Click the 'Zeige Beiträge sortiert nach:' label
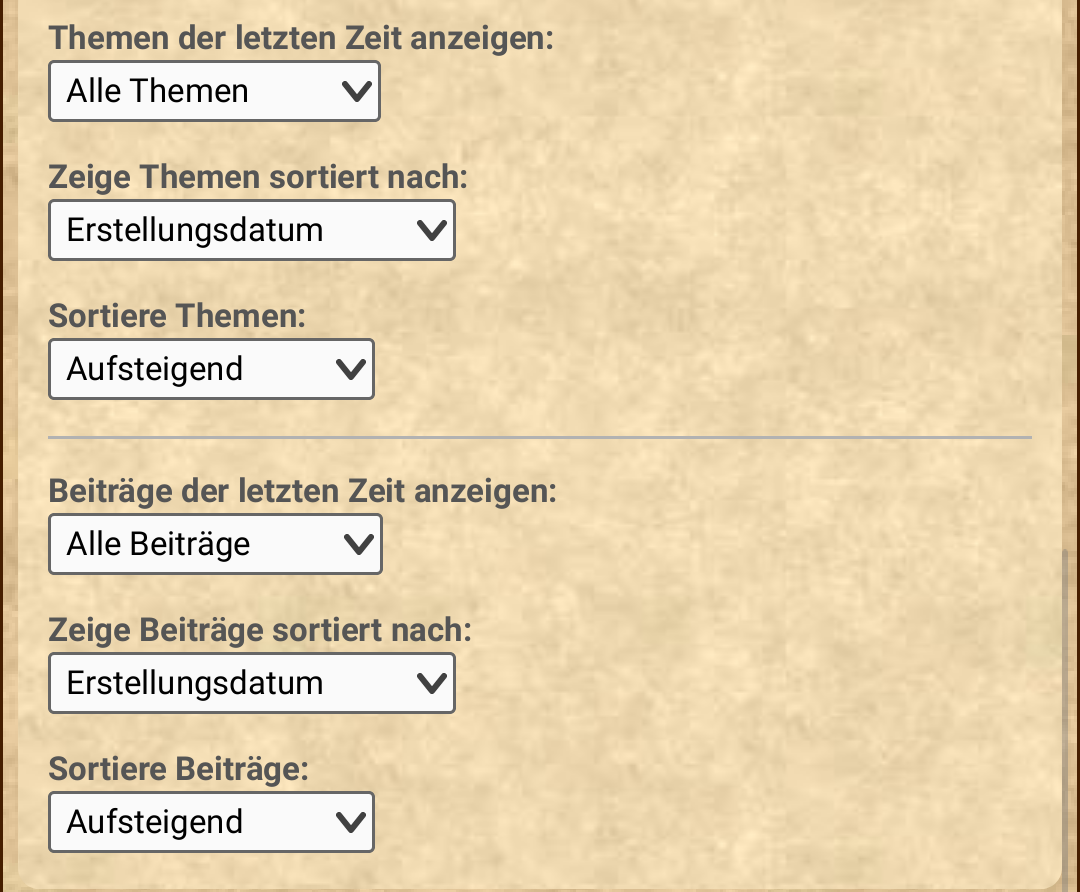 click(260, 631)
